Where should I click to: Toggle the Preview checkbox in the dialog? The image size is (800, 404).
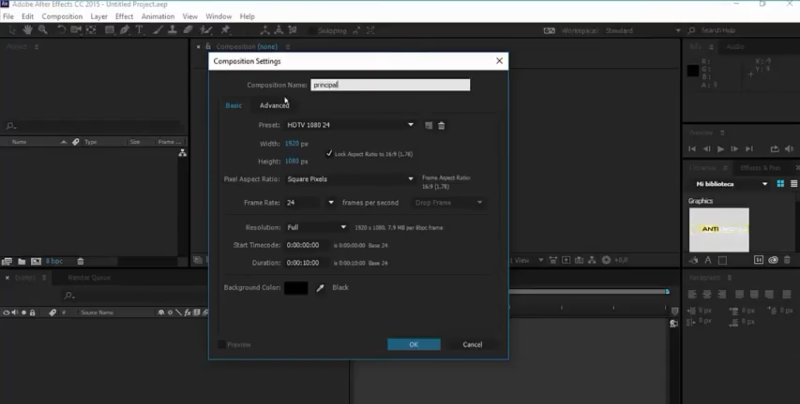tap(221, 345)
